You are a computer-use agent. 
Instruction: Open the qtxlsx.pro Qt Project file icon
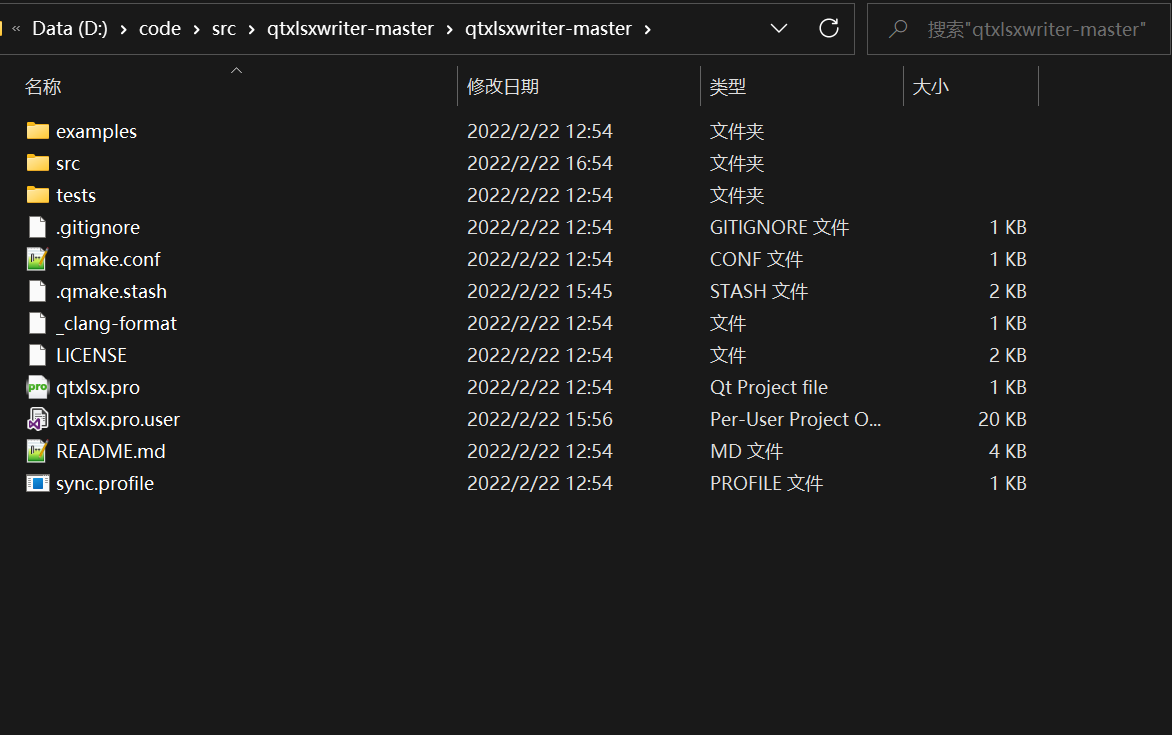[x=36, y=387]
